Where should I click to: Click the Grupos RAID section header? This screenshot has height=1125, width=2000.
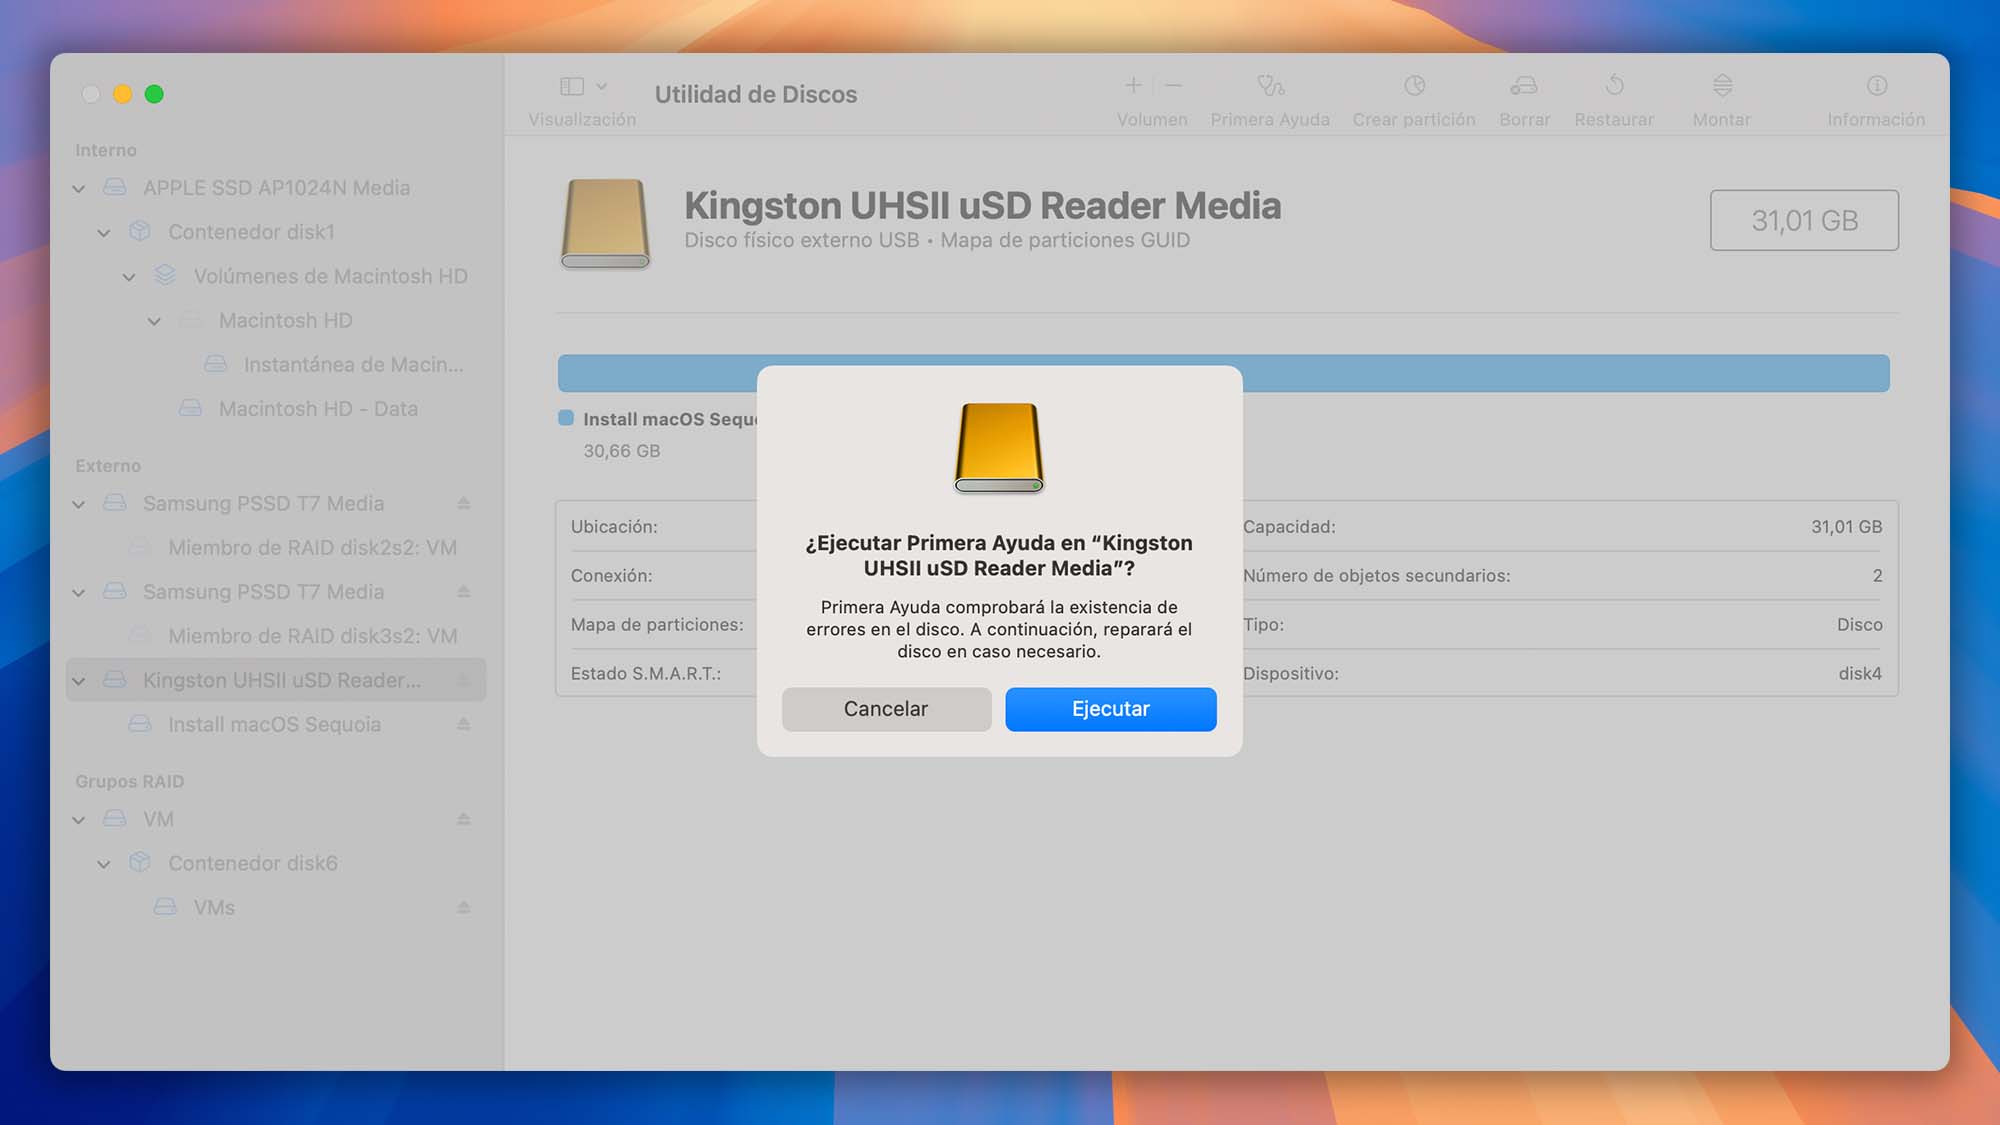pyautogui.click(x=130, y=782)
